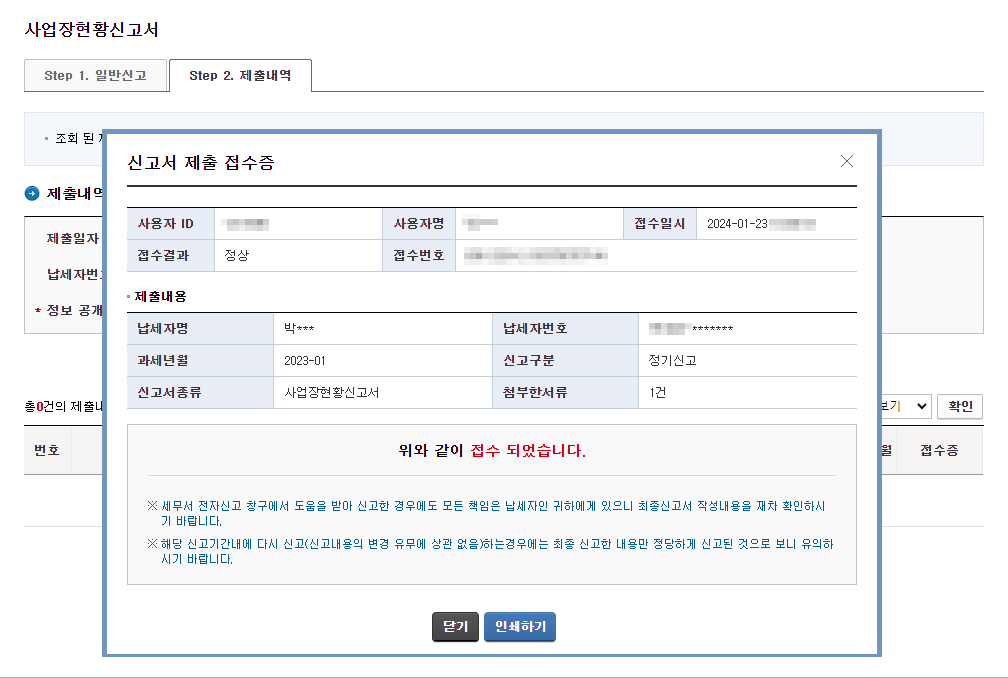This screenshot has height=678, width=1008.
Task: Click the 확인 button on the right side
Action: pos(959,406)
